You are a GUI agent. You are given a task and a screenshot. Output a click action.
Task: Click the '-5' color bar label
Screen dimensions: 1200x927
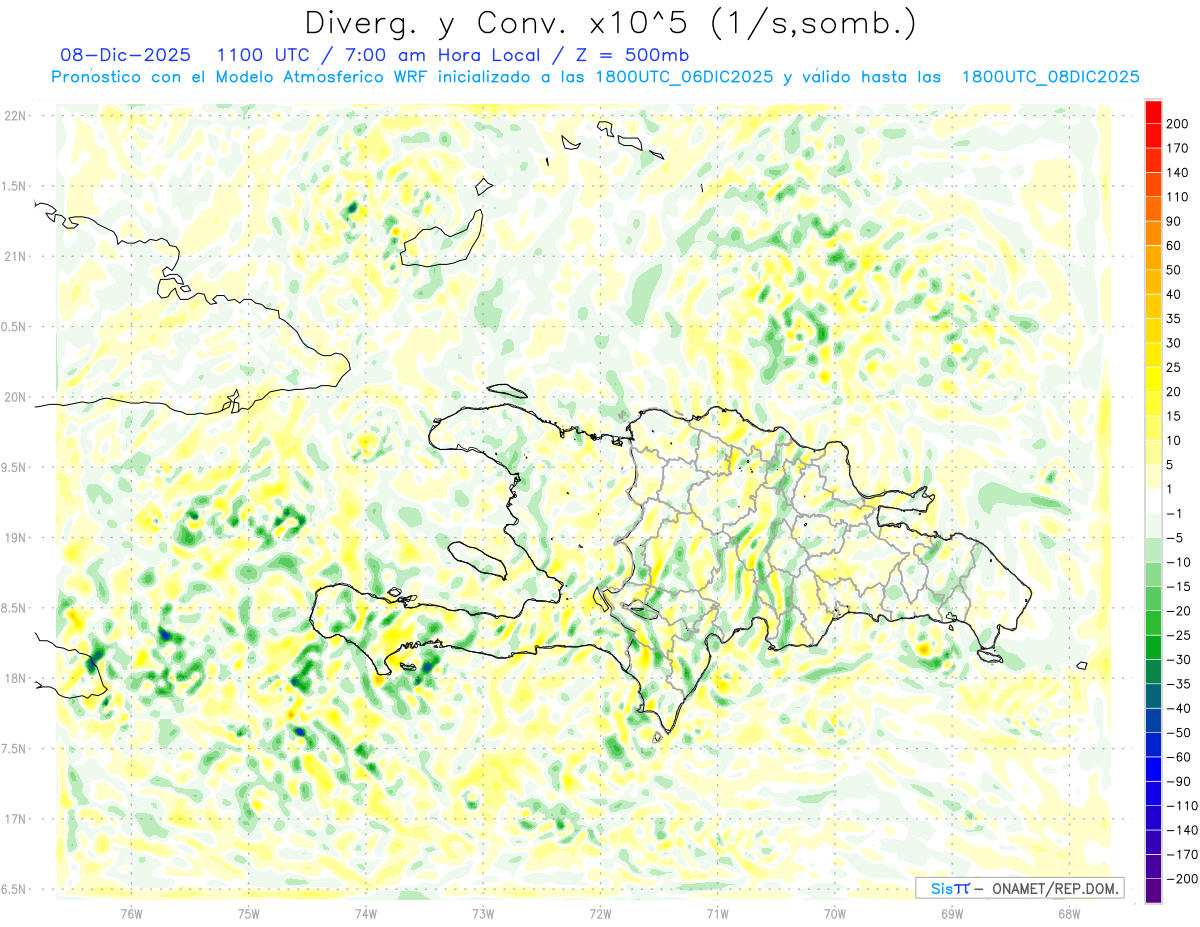[1176, 538]
